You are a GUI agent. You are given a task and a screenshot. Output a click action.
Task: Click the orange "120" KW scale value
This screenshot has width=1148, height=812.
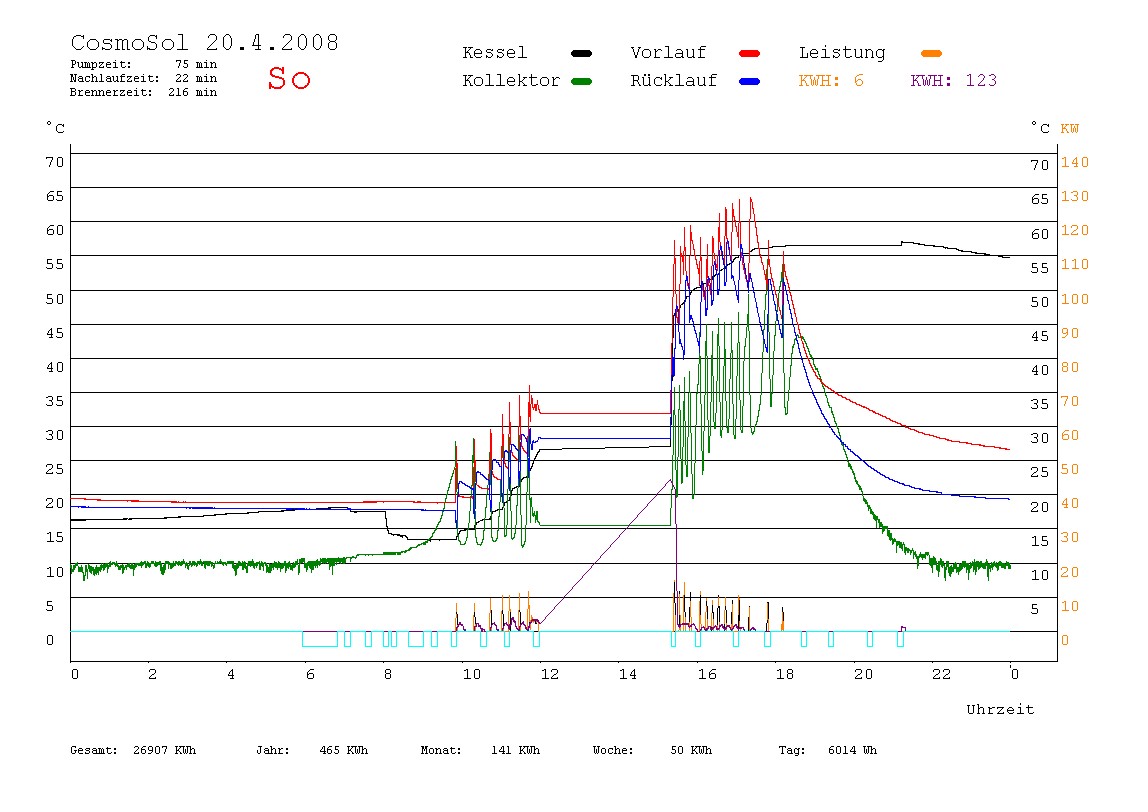pyautogui.click(x=1075, y=231)
